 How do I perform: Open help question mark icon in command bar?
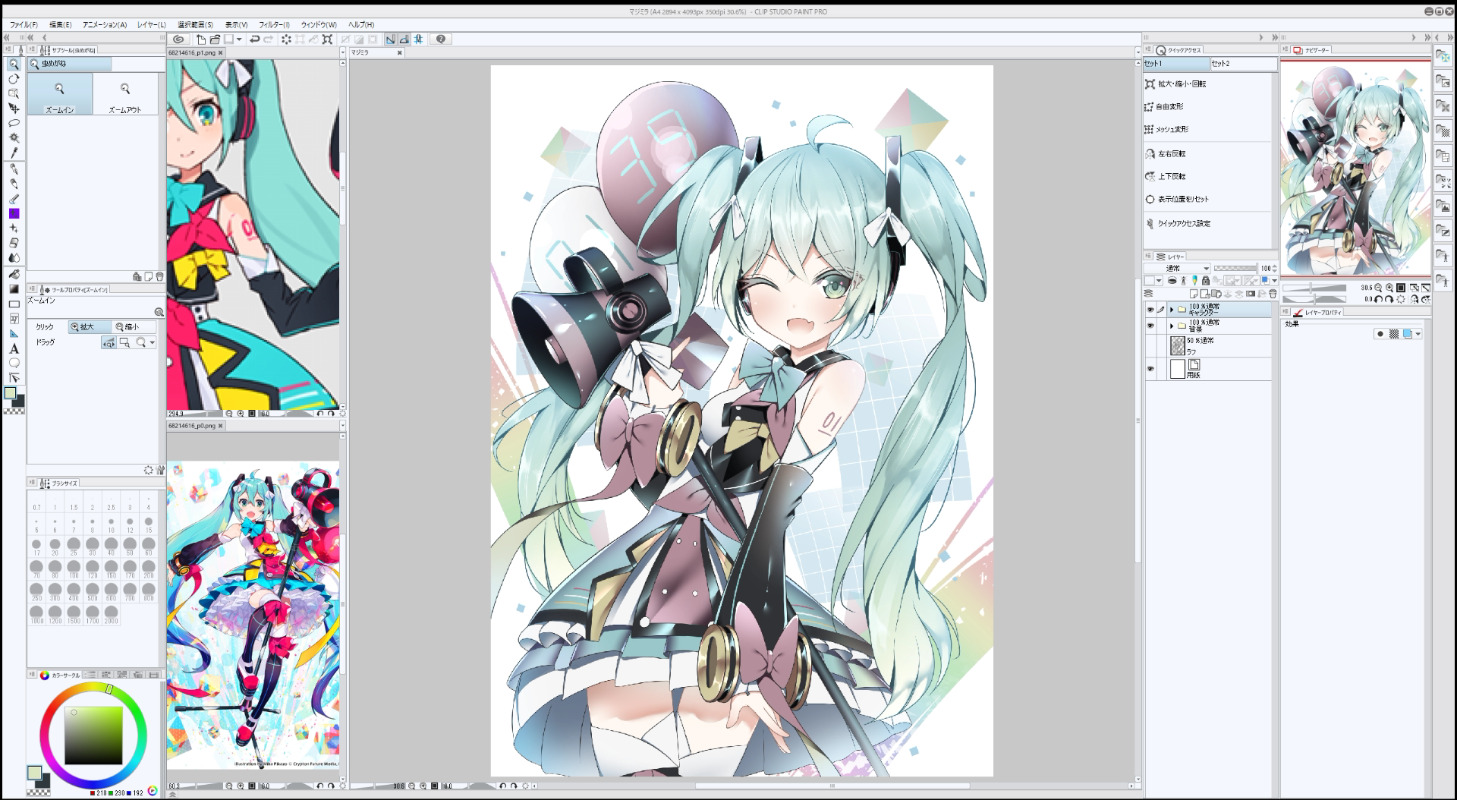pos(441,39)
